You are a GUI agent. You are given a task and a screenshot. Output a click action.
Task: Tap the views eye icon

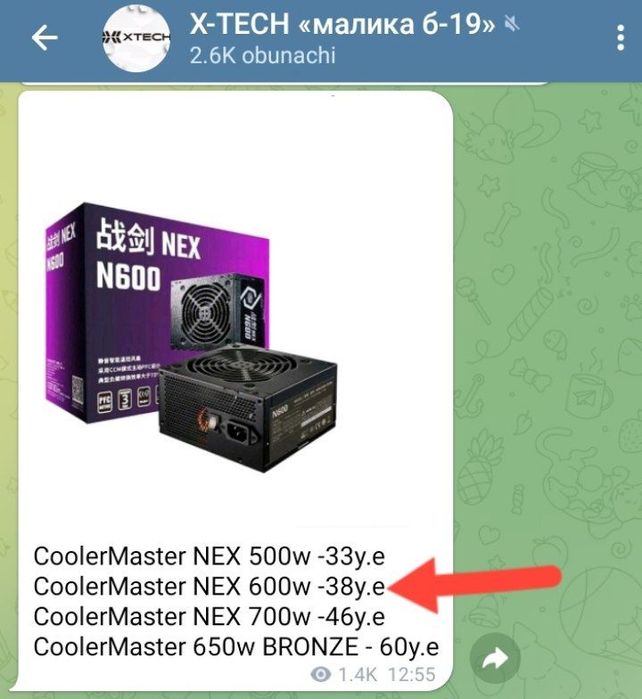(321, 674)
